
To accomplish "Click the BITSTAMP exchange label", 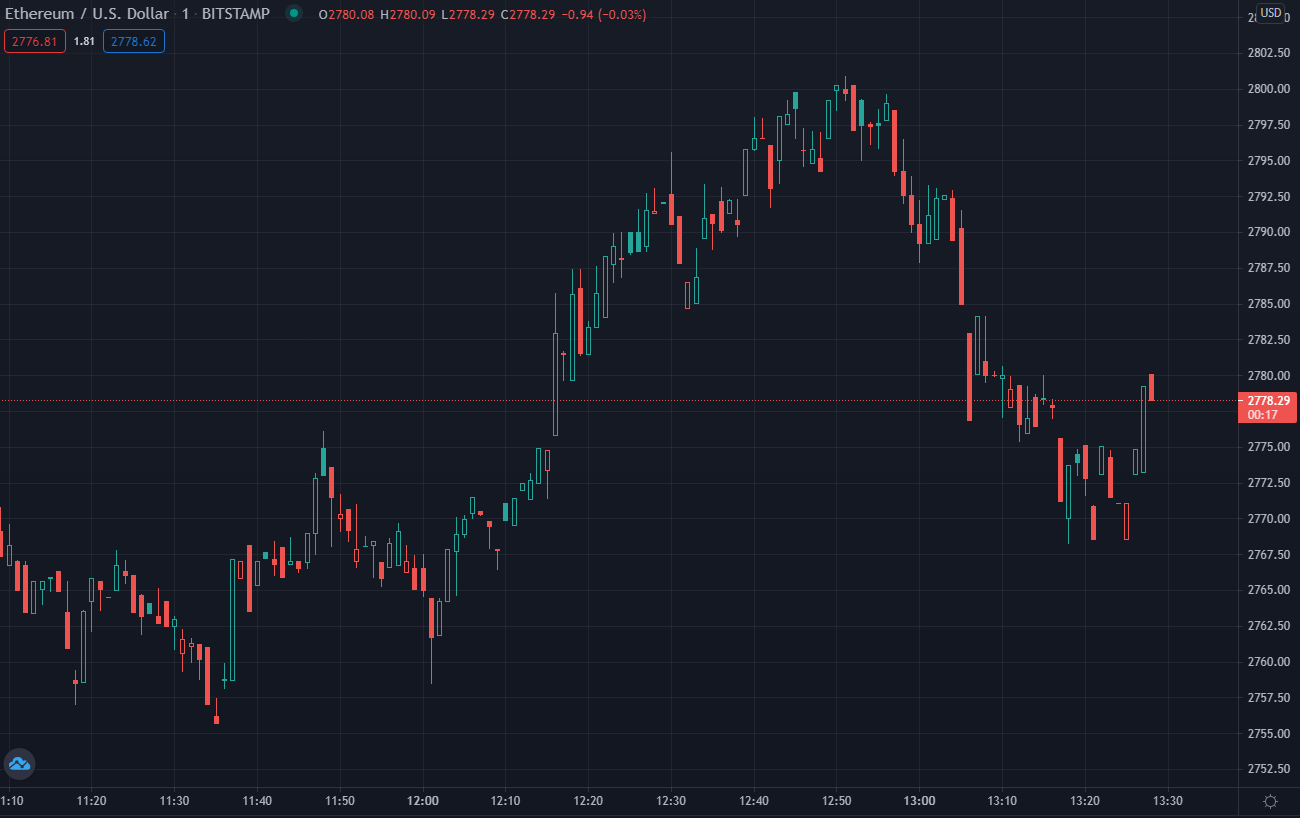I will [x=235, y=14].
